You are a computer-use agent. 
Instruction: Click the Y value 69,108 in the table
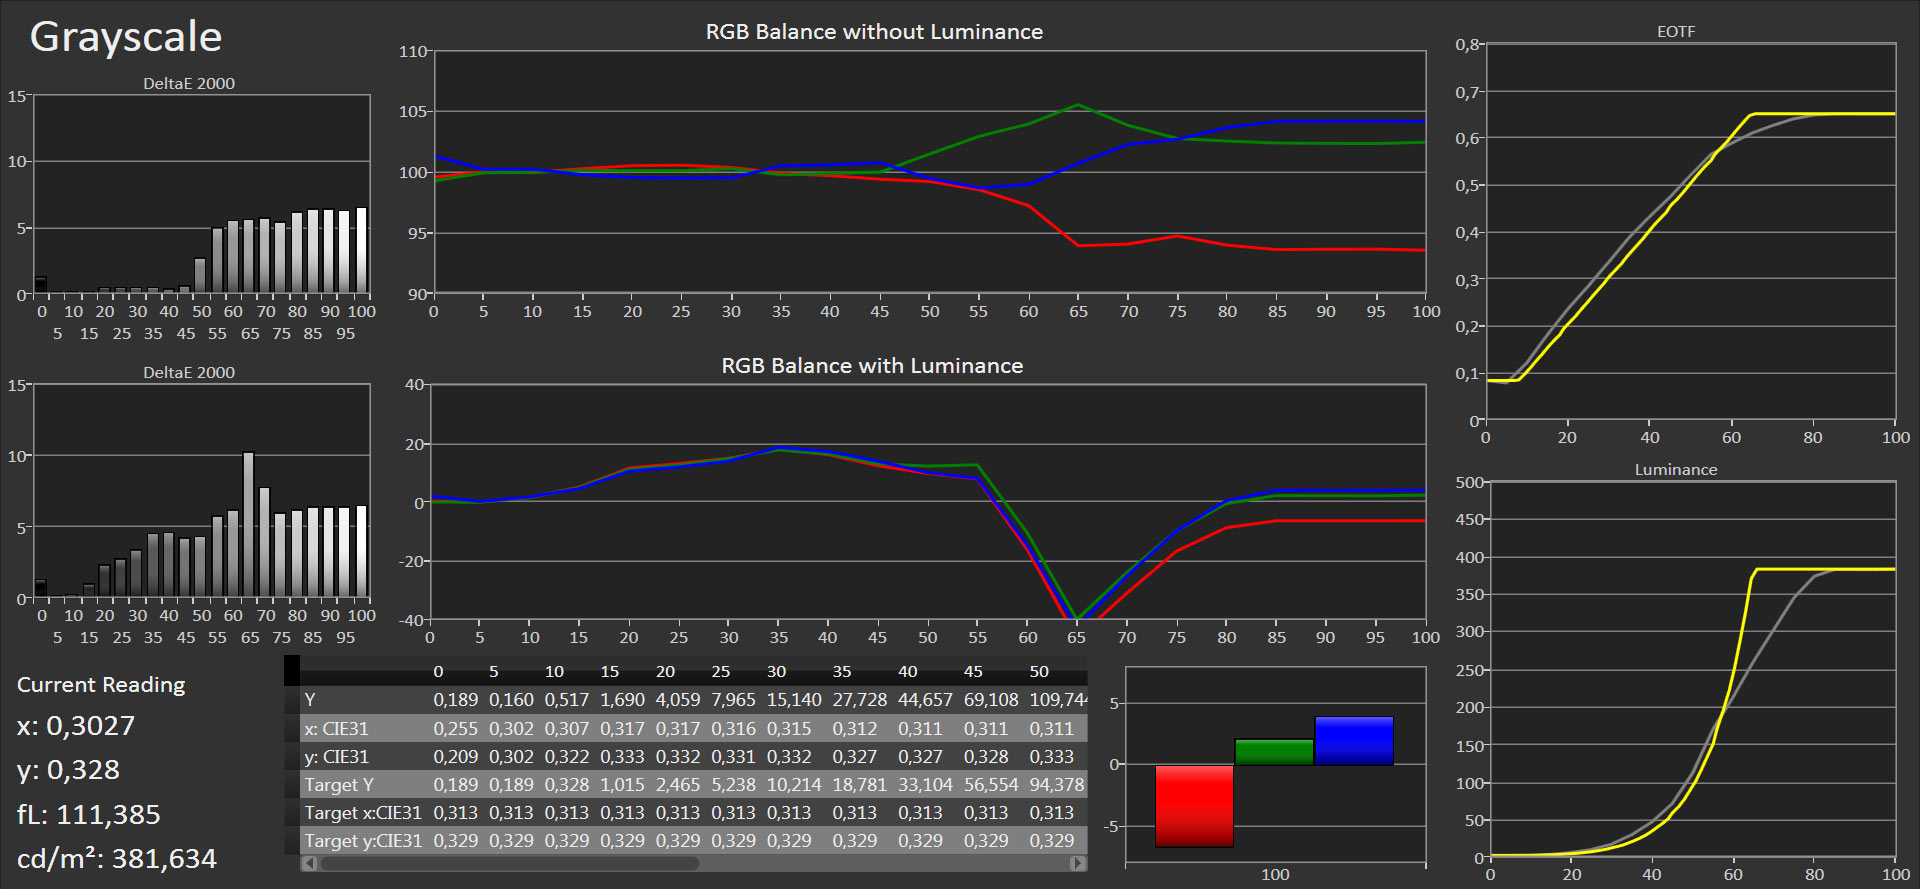pyautogui.click(x=985, y=700)
